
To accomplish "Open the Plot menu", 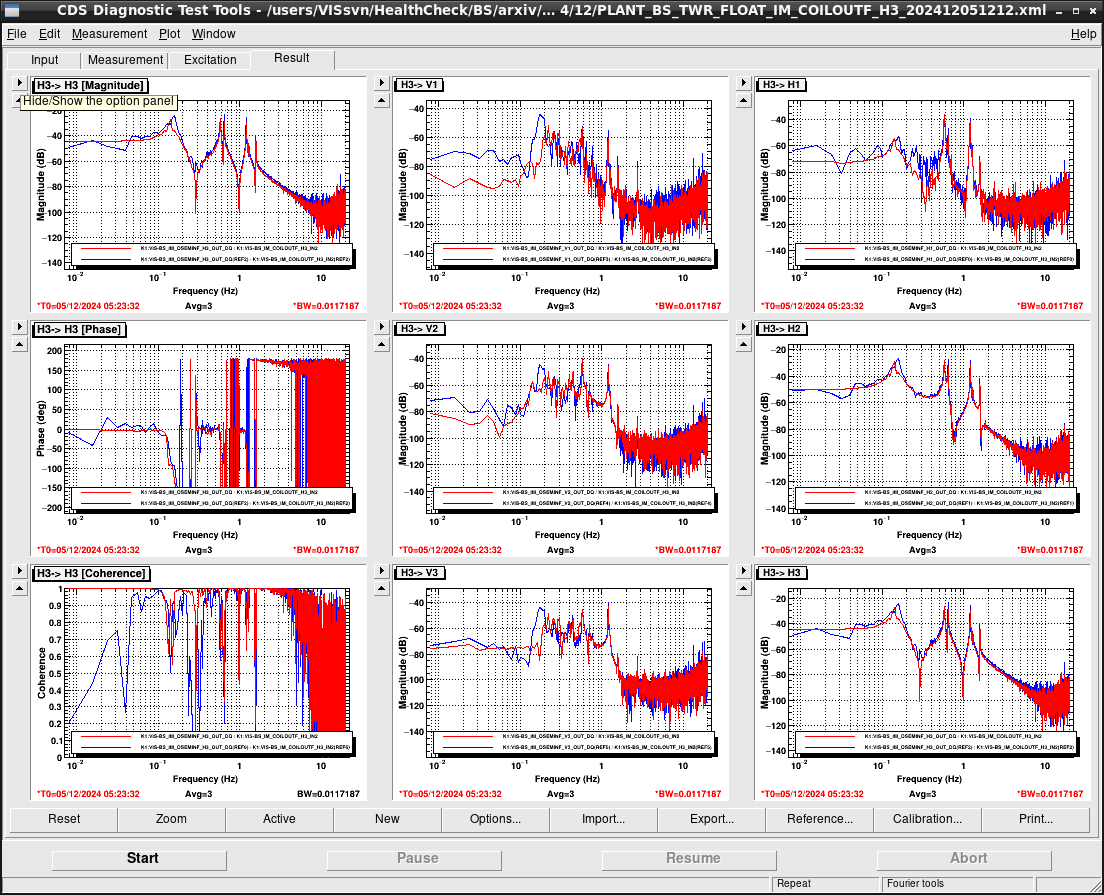I will 169,34.
